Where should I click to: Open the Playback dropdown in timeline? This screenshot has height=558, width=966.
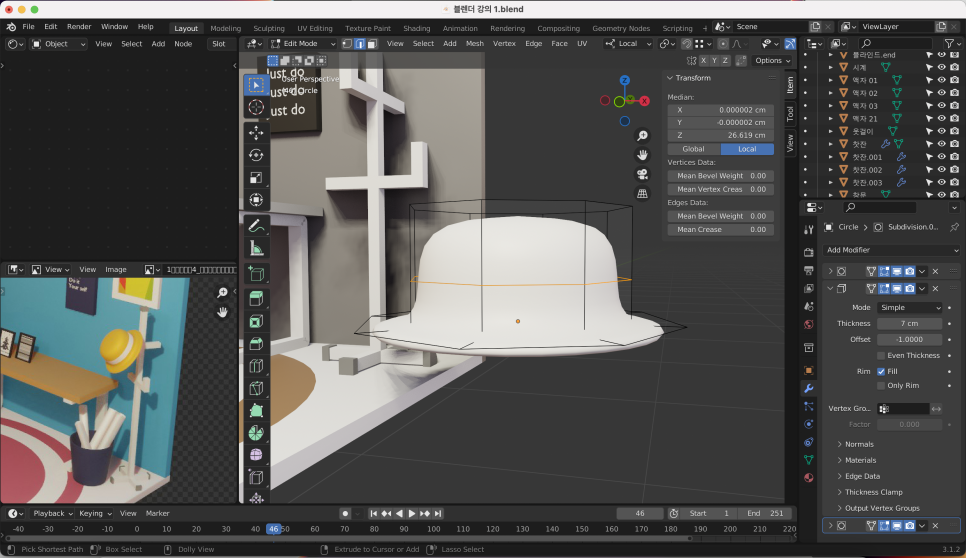tap(53, 513)
